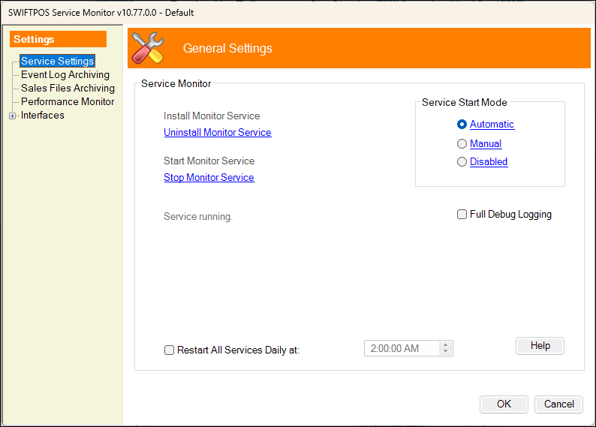Click the Disabled link label
Screen dimensions: 596x427
coord(488,162)
